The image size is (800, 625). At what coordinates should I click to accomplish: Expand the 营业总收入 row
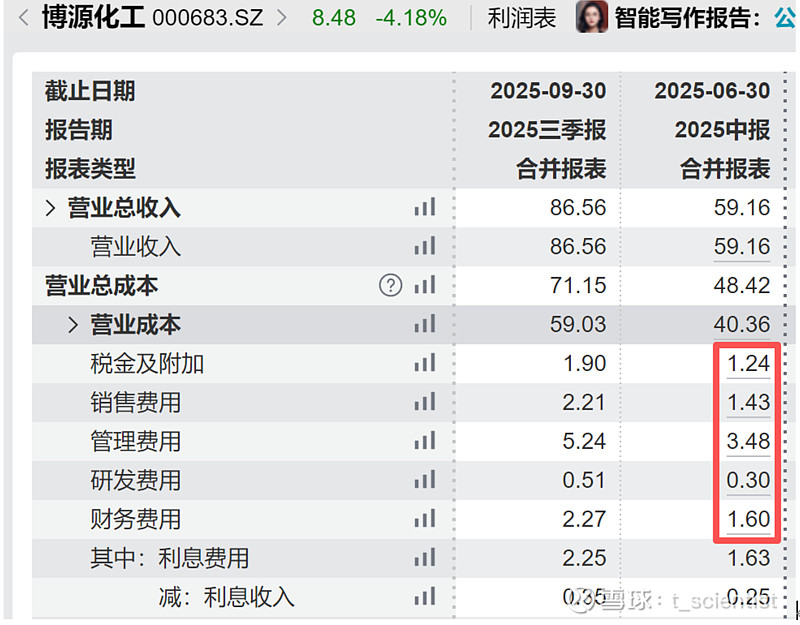pos(50,208)
